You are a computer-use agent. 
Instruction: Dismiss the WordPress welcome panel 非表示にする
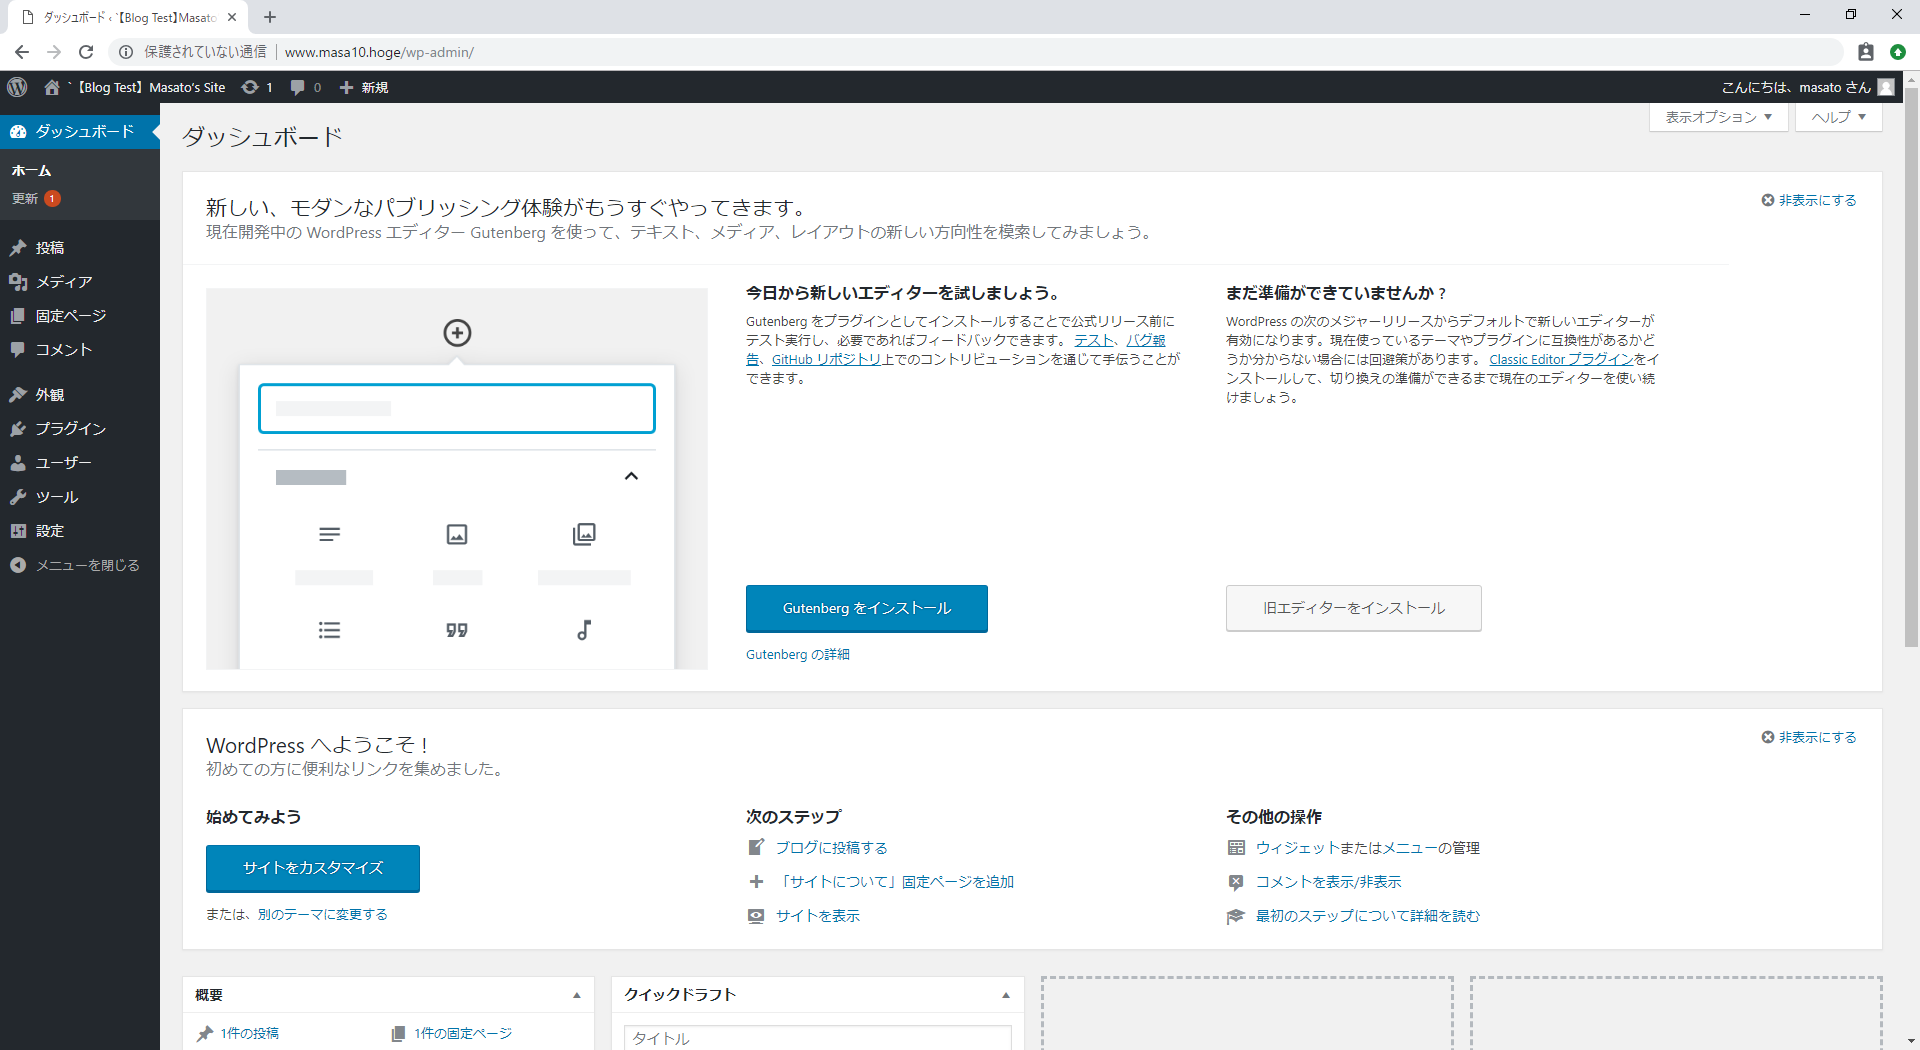pyautogui.click(x=1809, y=737)
